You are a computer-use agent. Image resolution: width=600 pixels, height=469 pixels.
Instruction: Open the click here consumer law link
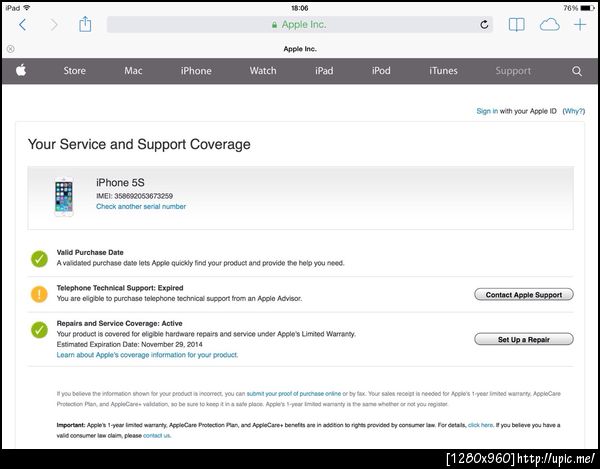click(x=480, y=425)
